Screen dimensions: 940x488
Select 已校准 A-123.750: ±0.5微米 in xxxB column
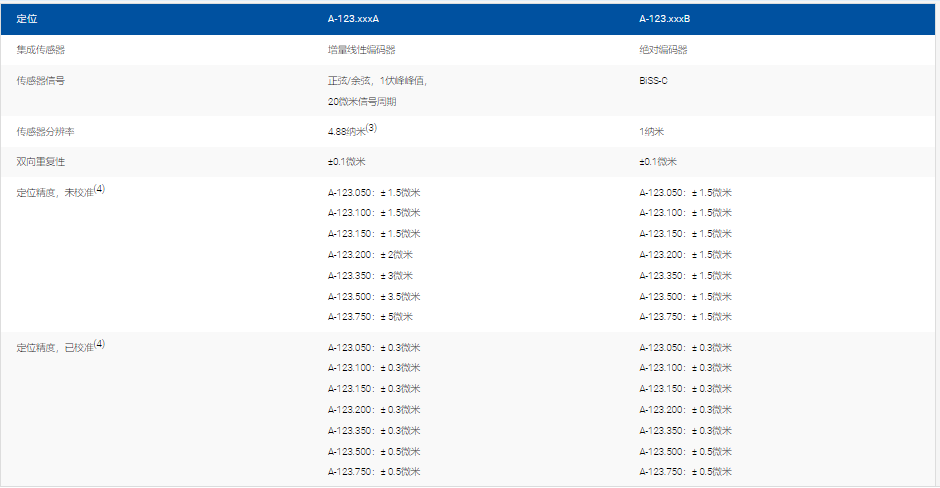(x=685, y=472)
